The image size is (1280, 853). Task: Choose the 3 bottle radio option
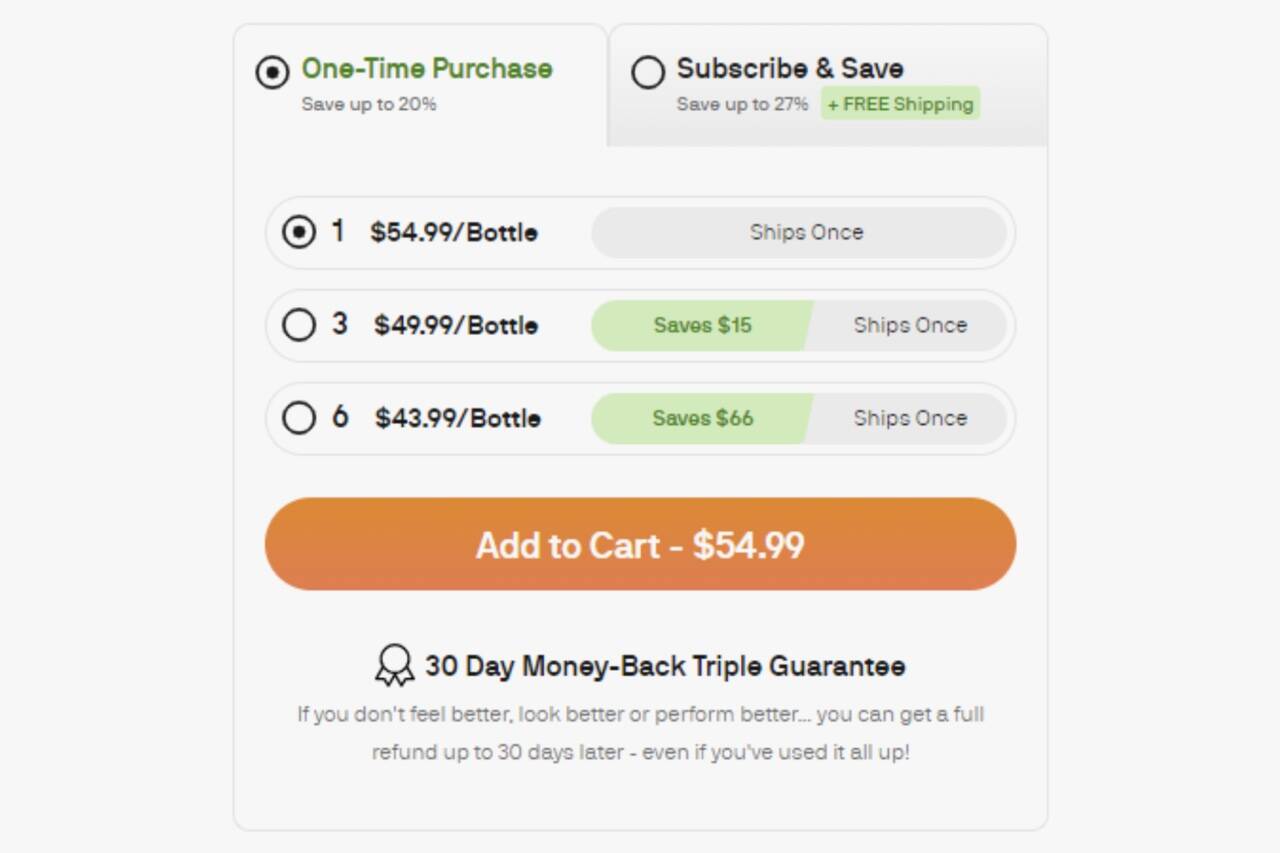(298, 325)
